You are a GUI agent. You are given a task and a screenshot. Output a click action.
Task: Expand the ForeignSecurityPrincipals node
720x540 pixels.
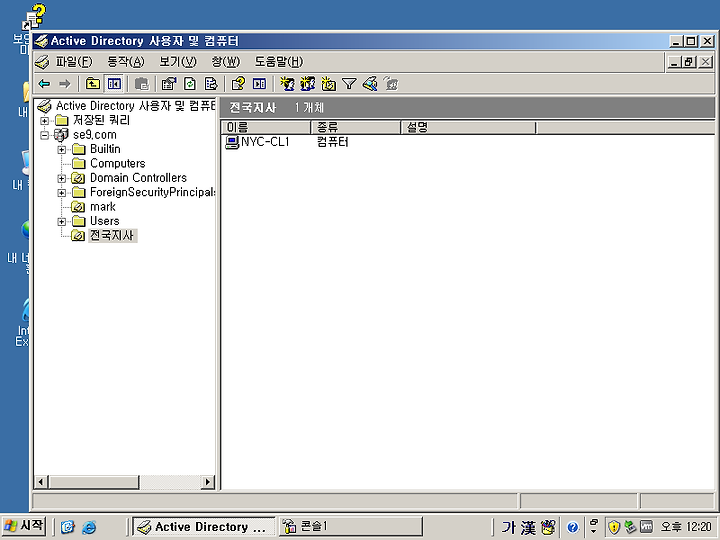click(62, 193)
